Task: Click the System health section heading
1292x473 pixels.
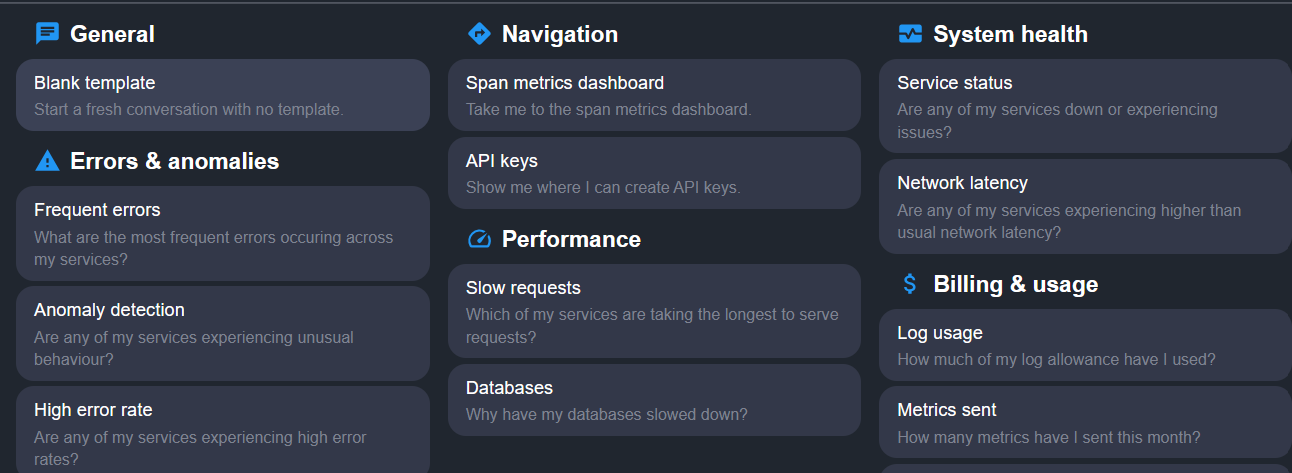Action: pos(1010,34)
